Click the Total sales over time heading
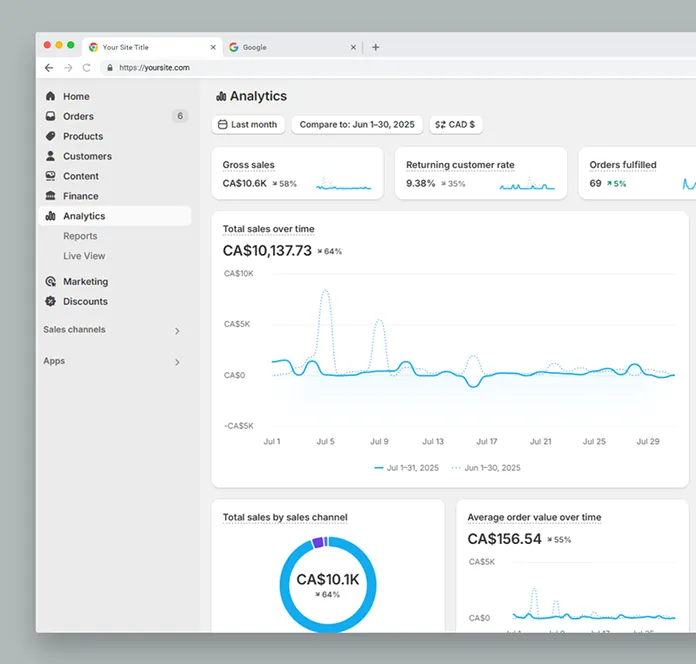 [268, 229]
